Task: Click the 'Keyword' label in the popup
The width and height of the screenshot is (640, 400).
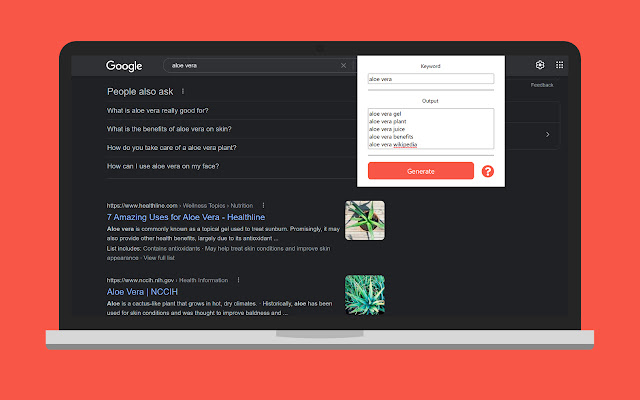Action: (430, 66)
